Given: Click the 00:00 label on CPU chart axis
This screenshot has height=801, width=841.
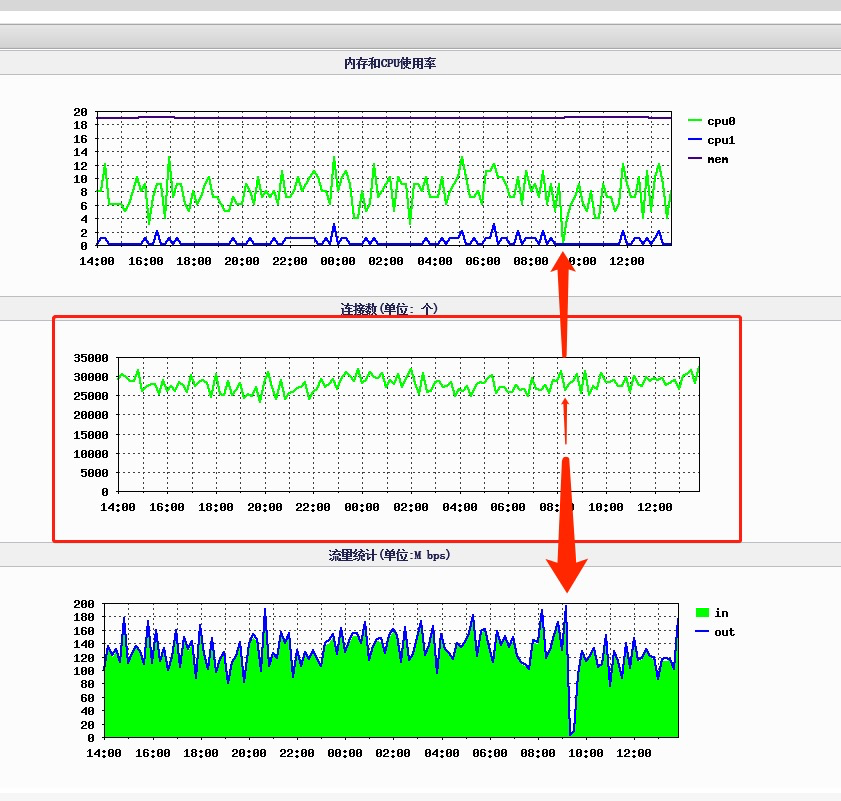Looking at the screenshot, I should 338,261.
